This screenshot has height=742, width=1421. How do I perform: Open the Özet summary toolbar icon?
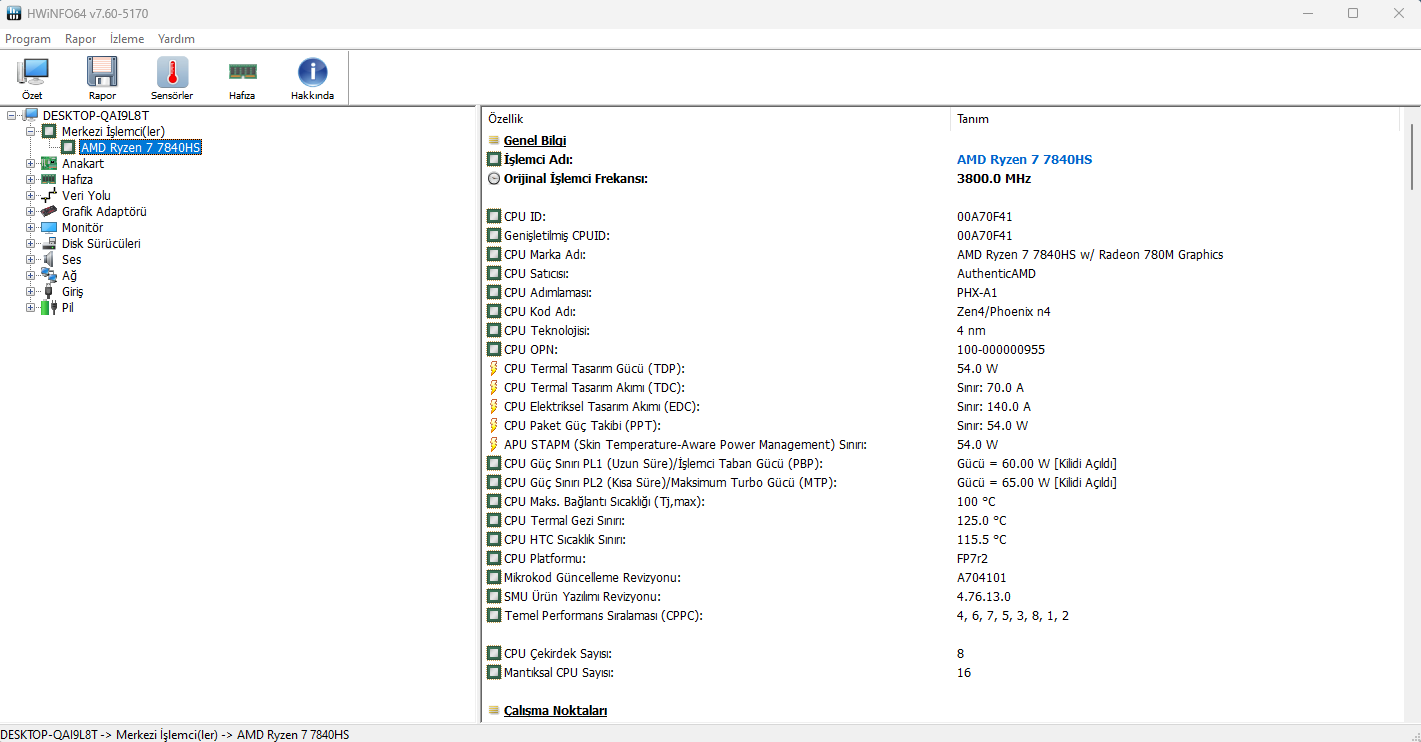coord(32,72)
